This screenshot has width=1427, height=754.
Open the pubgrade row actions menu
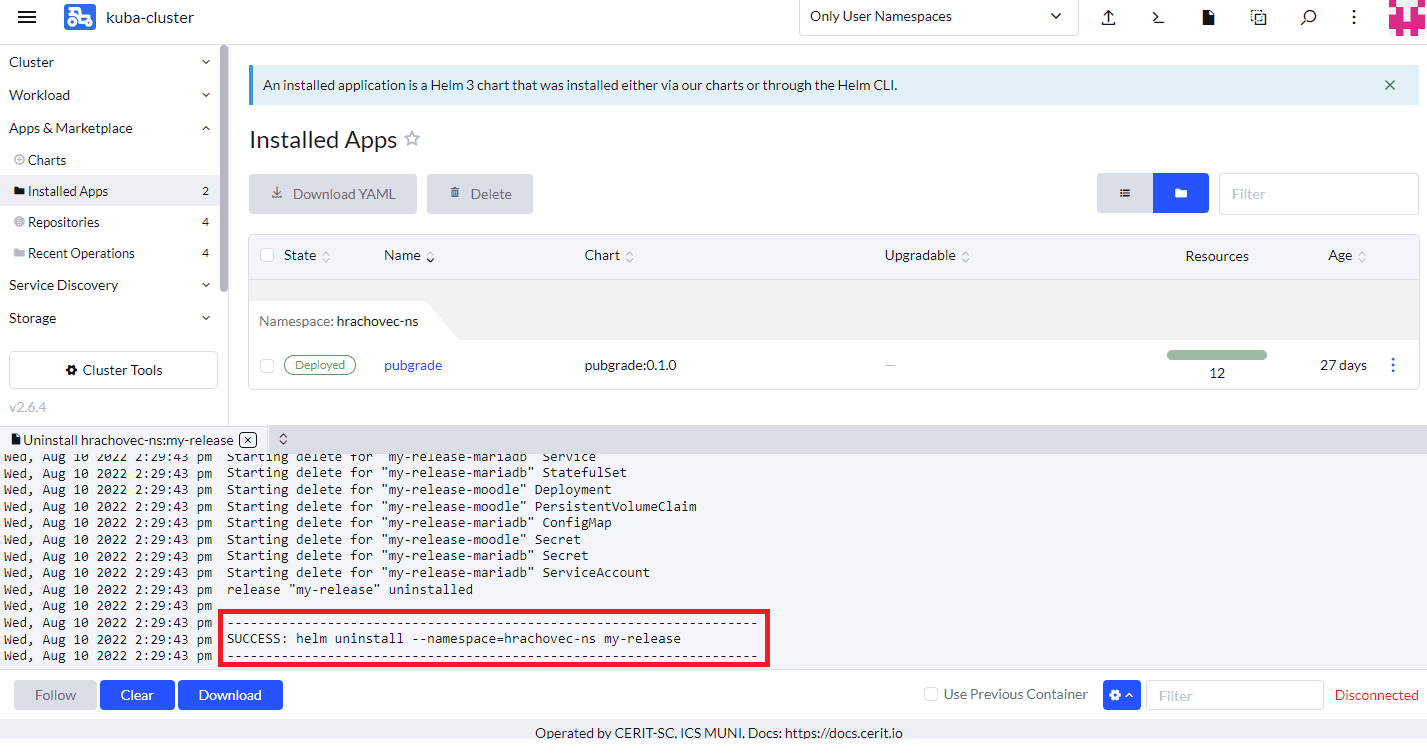tap(1393, 365)
